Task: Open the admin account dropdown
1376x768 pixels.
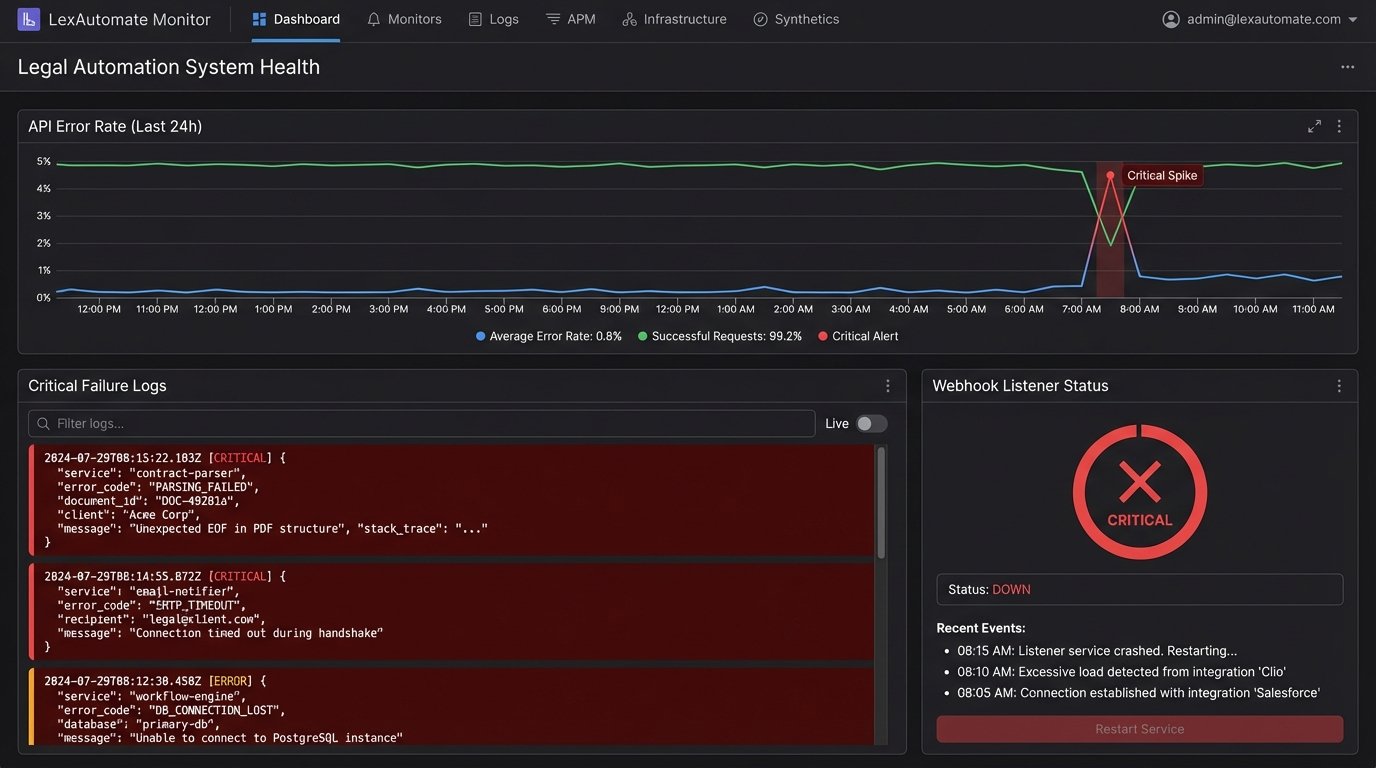Action: pos(1260,18)
